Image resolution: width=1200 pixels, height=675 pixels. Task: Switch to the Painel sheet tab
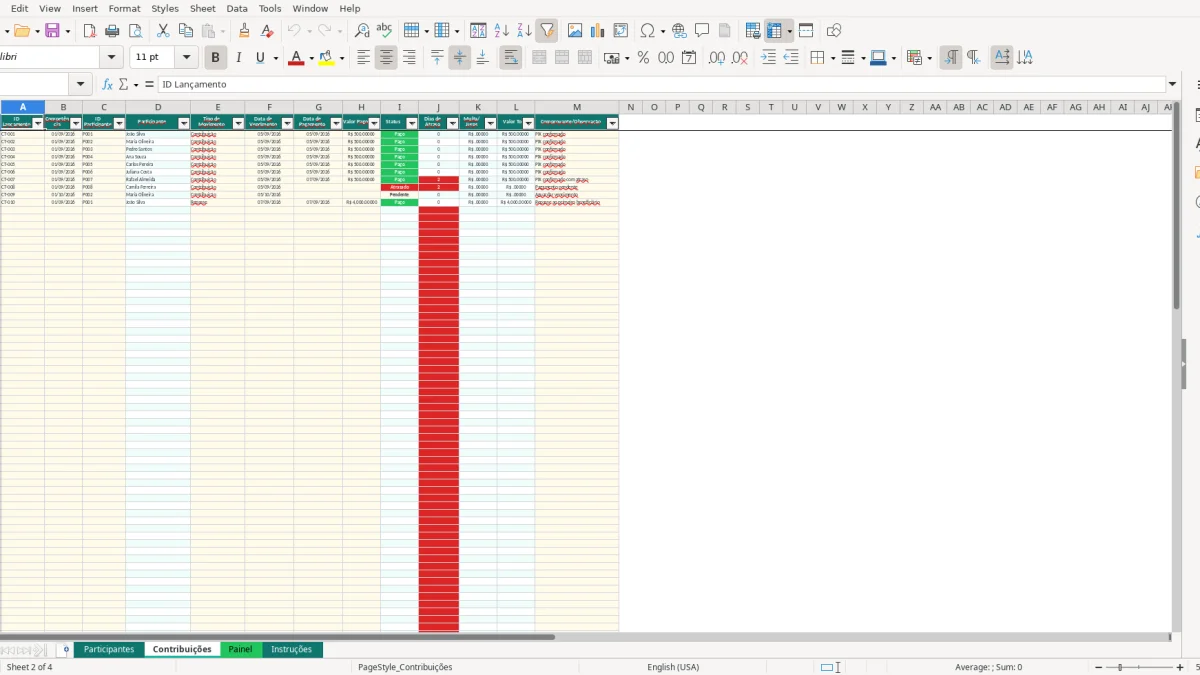click(x=240, y=649)
